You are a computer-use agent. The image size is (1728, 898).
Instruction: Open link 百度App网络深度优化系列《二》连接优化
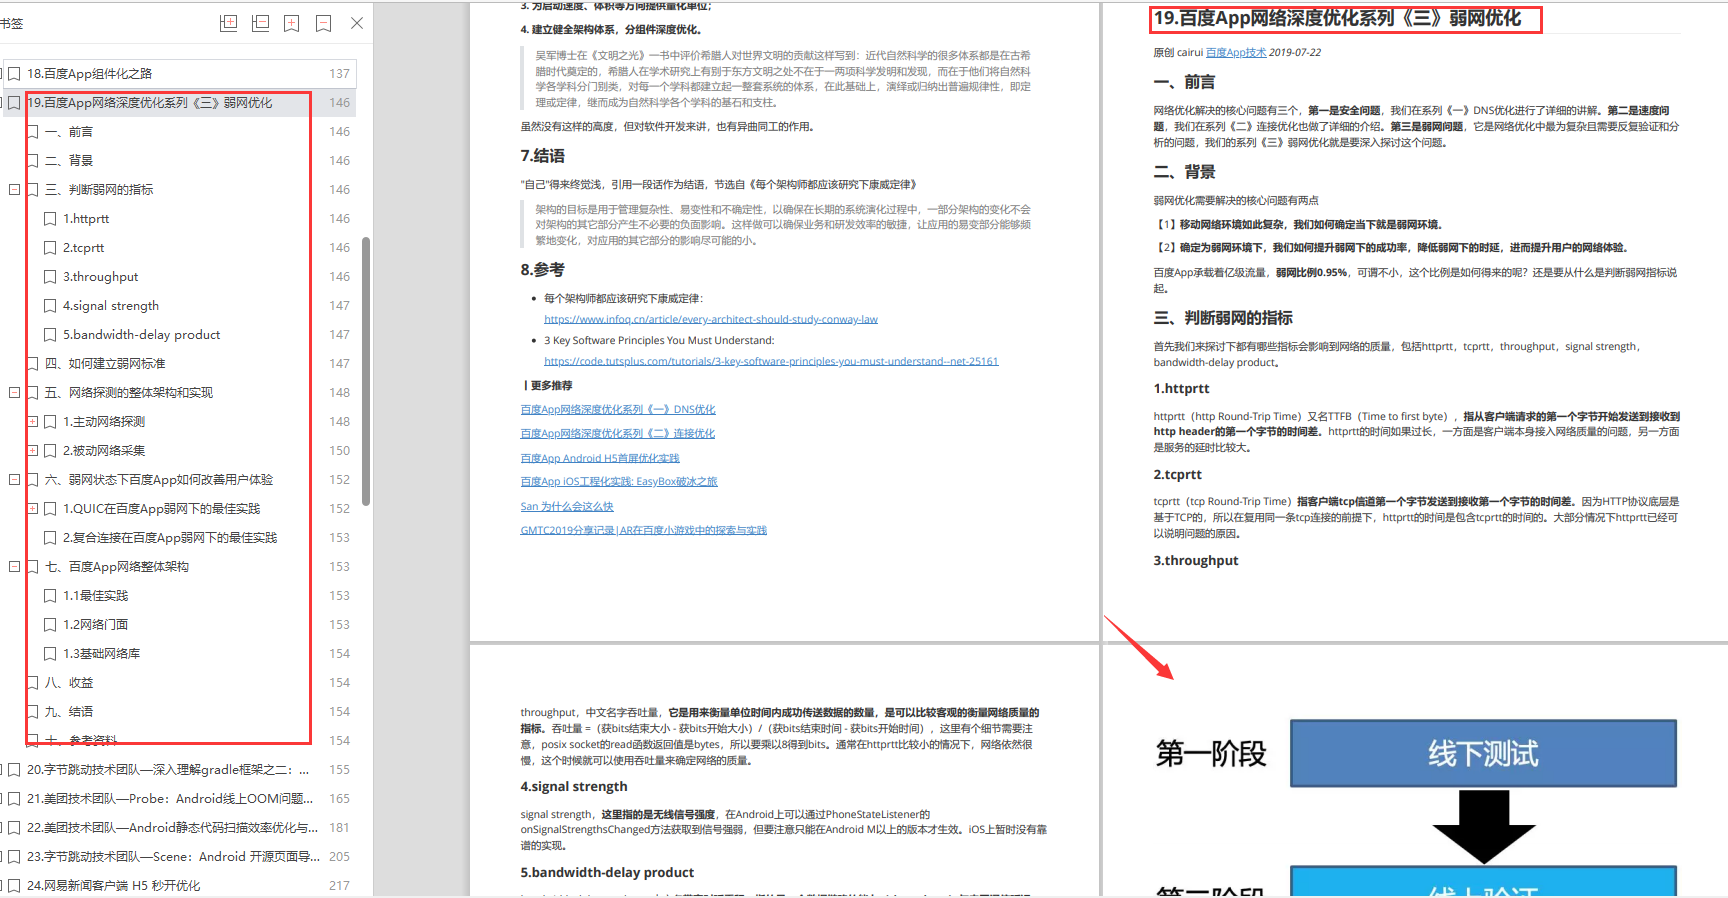(x=618, y=434)
